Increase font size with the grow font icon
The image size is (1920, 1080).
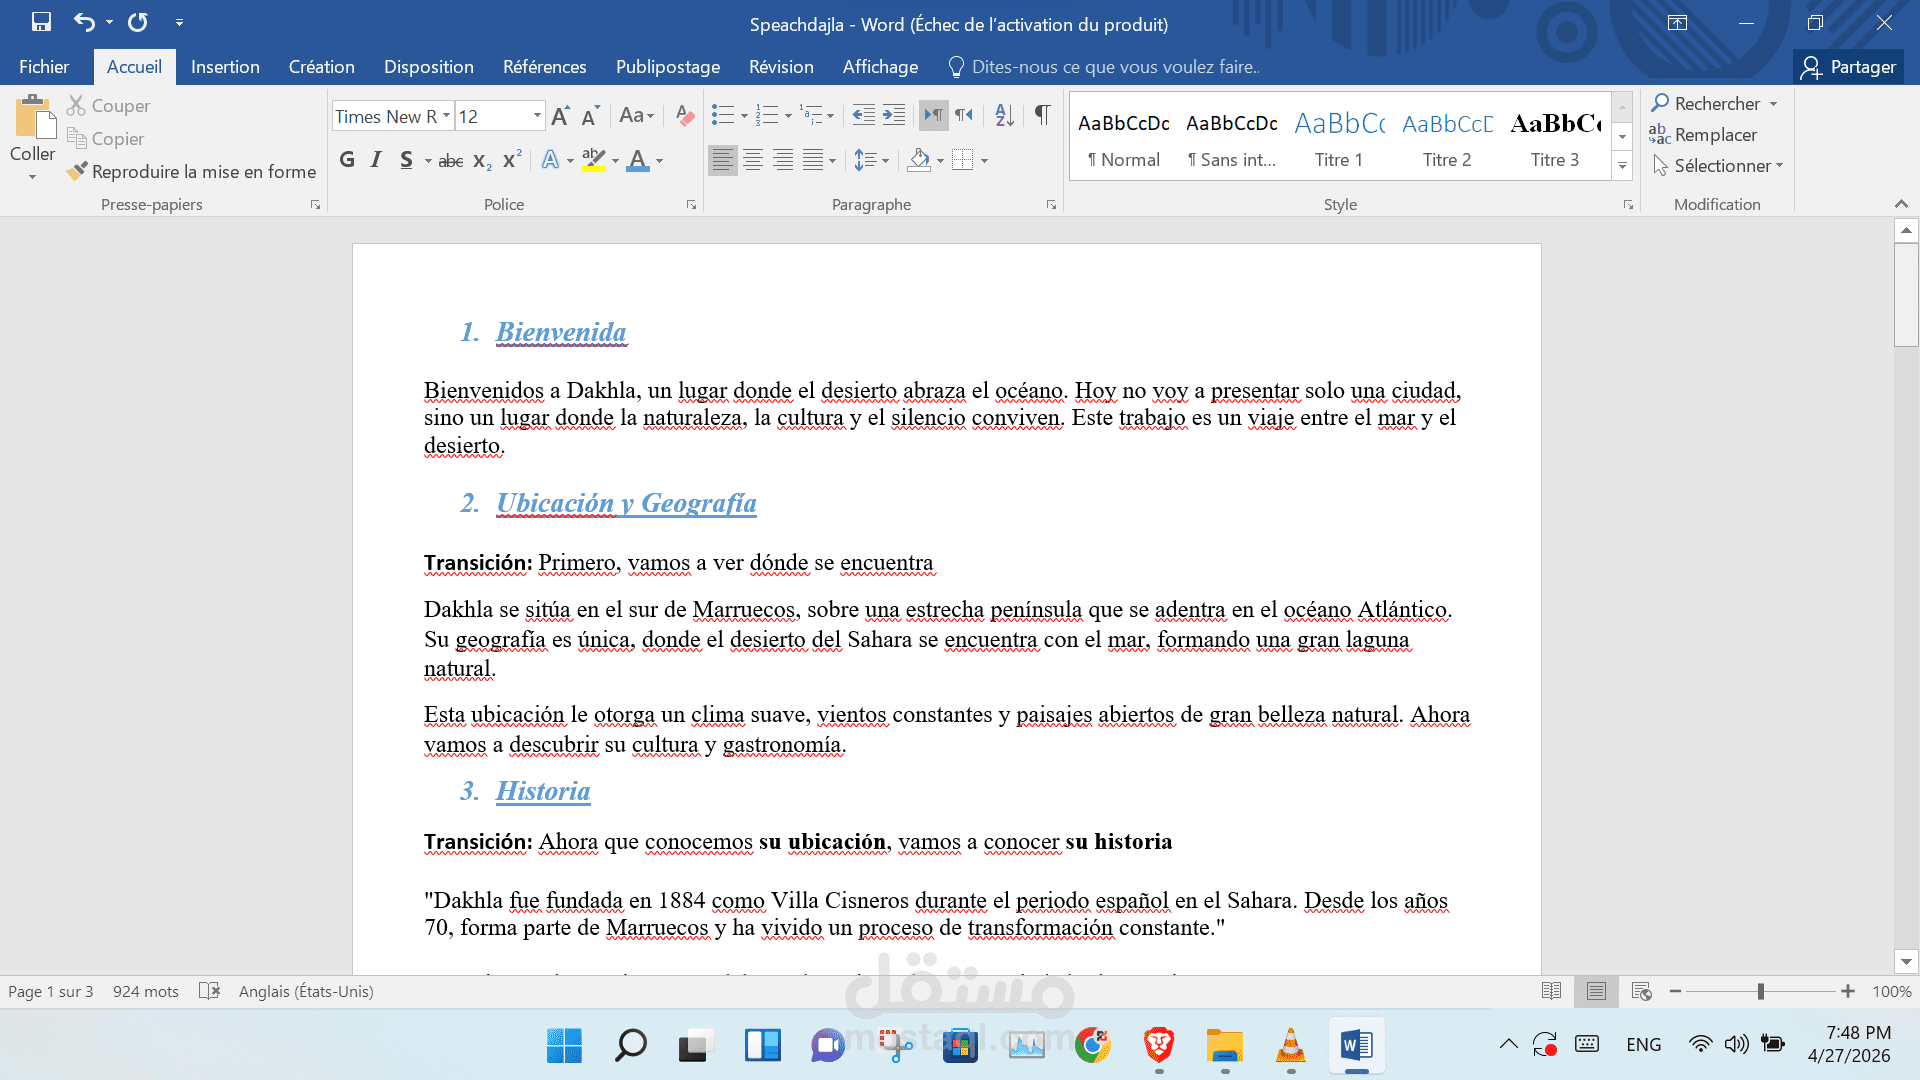pos(561,116)
